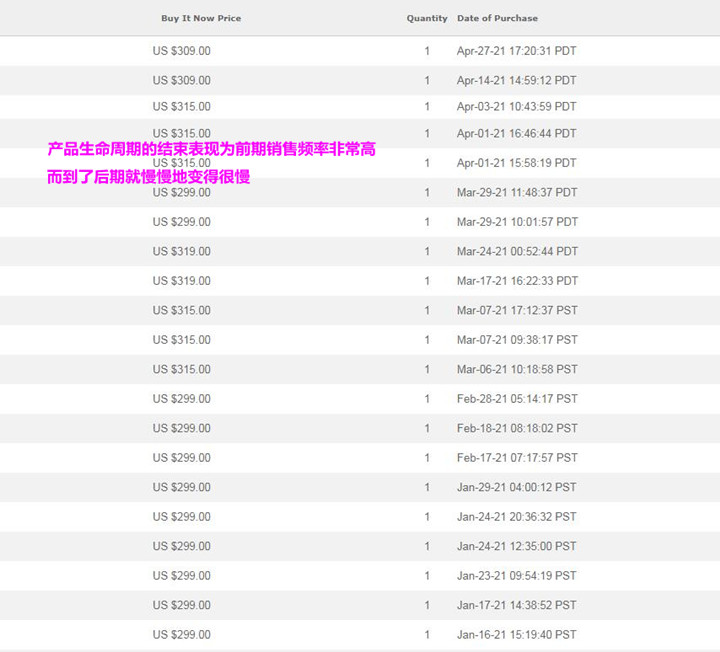Click the US $309.00 price in Apr-14-21 row
The height and width of the screenshot is (652, 720).
coord(182,80)
